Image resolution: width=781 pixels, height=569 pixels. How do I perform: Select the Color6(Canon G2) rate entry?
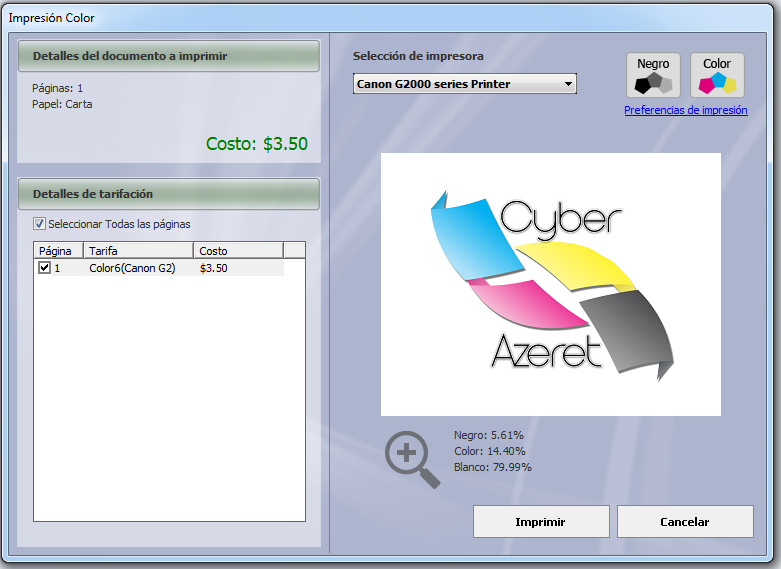[x=132, y=268]
